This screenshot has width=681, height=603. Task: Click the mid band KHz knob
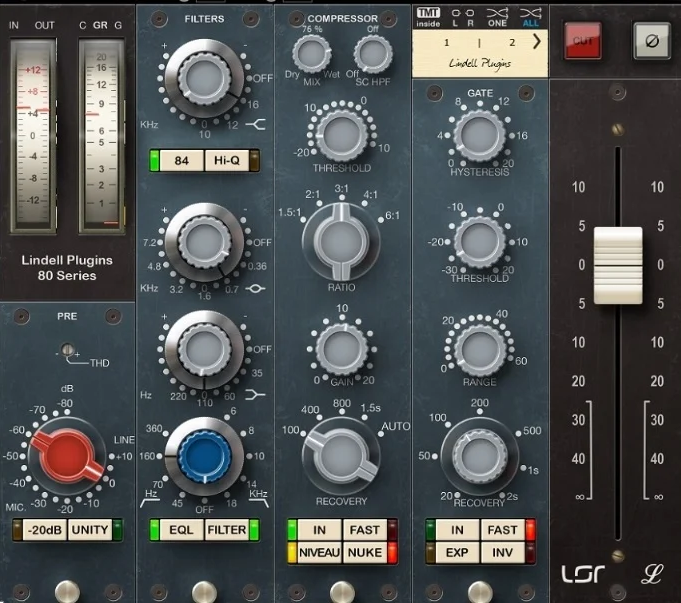(x=204, y=242)
